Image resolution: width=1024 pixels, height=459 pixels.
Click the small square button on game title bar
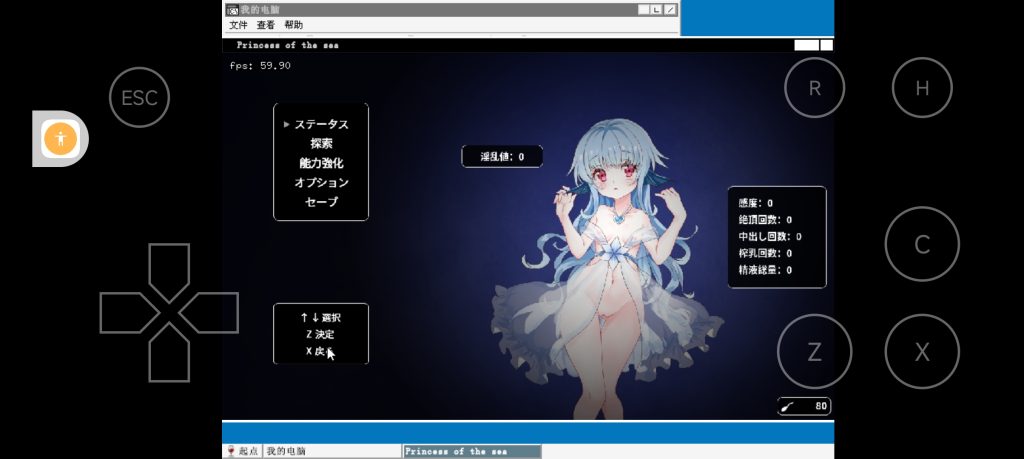pyautogui.click(x=827, y=45)
